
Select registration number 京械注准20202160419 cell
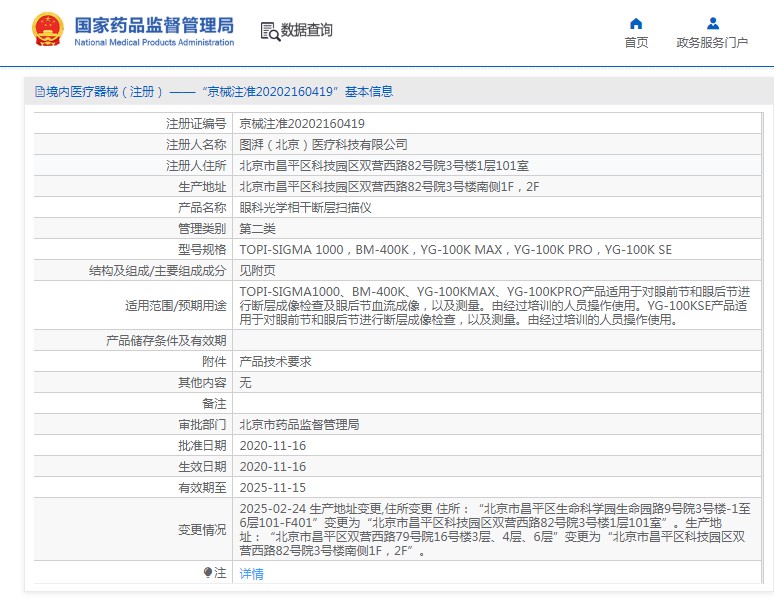pyautogui.click(x=302, y=124)
